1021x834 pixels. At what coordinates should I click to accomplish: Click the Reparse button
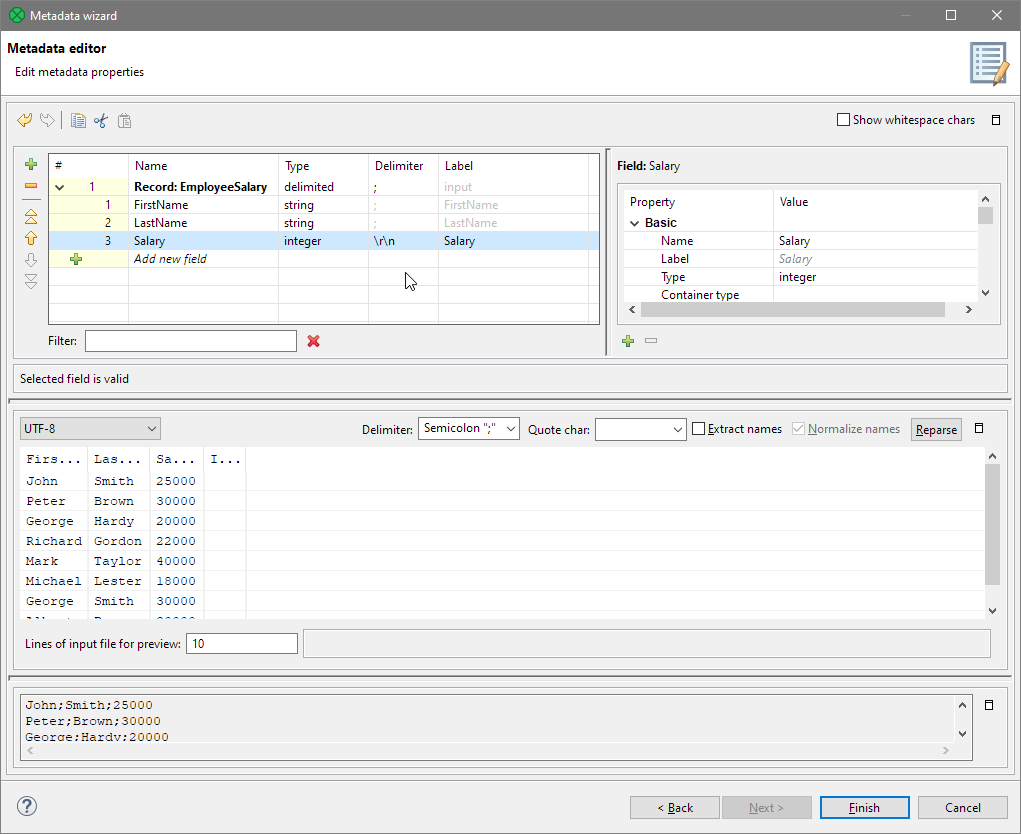[x=936, y=430]
